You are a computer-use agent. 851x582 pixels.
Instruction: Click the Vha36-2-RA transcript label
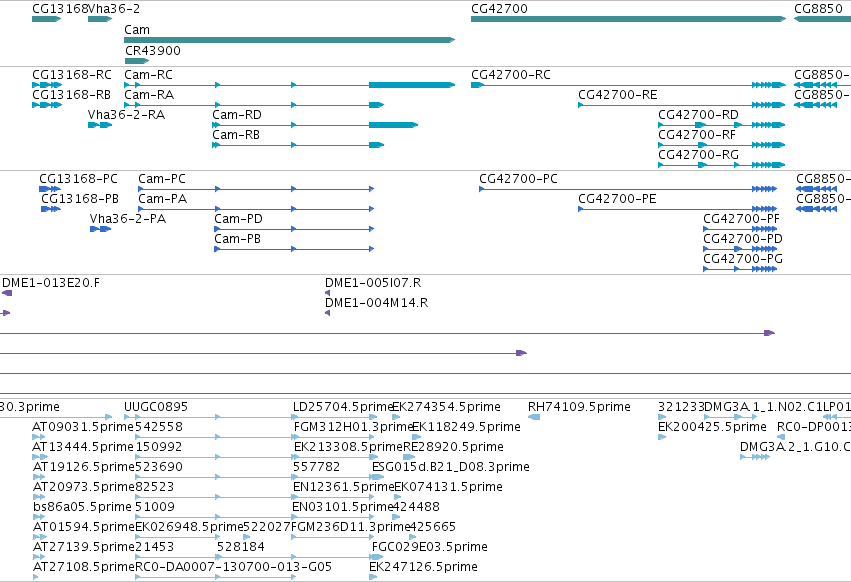coord(126,115)
